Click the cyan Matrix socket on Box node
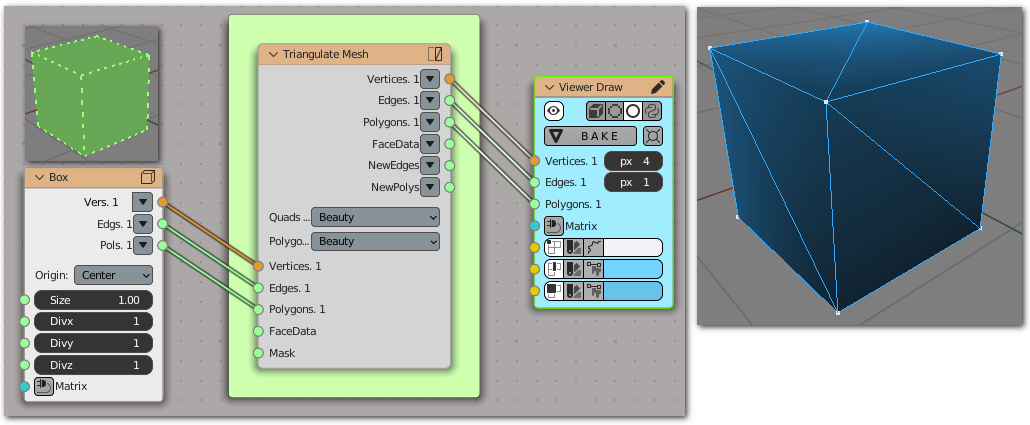Viewport: 1030px width, 425px height. [x=25, y=386]
